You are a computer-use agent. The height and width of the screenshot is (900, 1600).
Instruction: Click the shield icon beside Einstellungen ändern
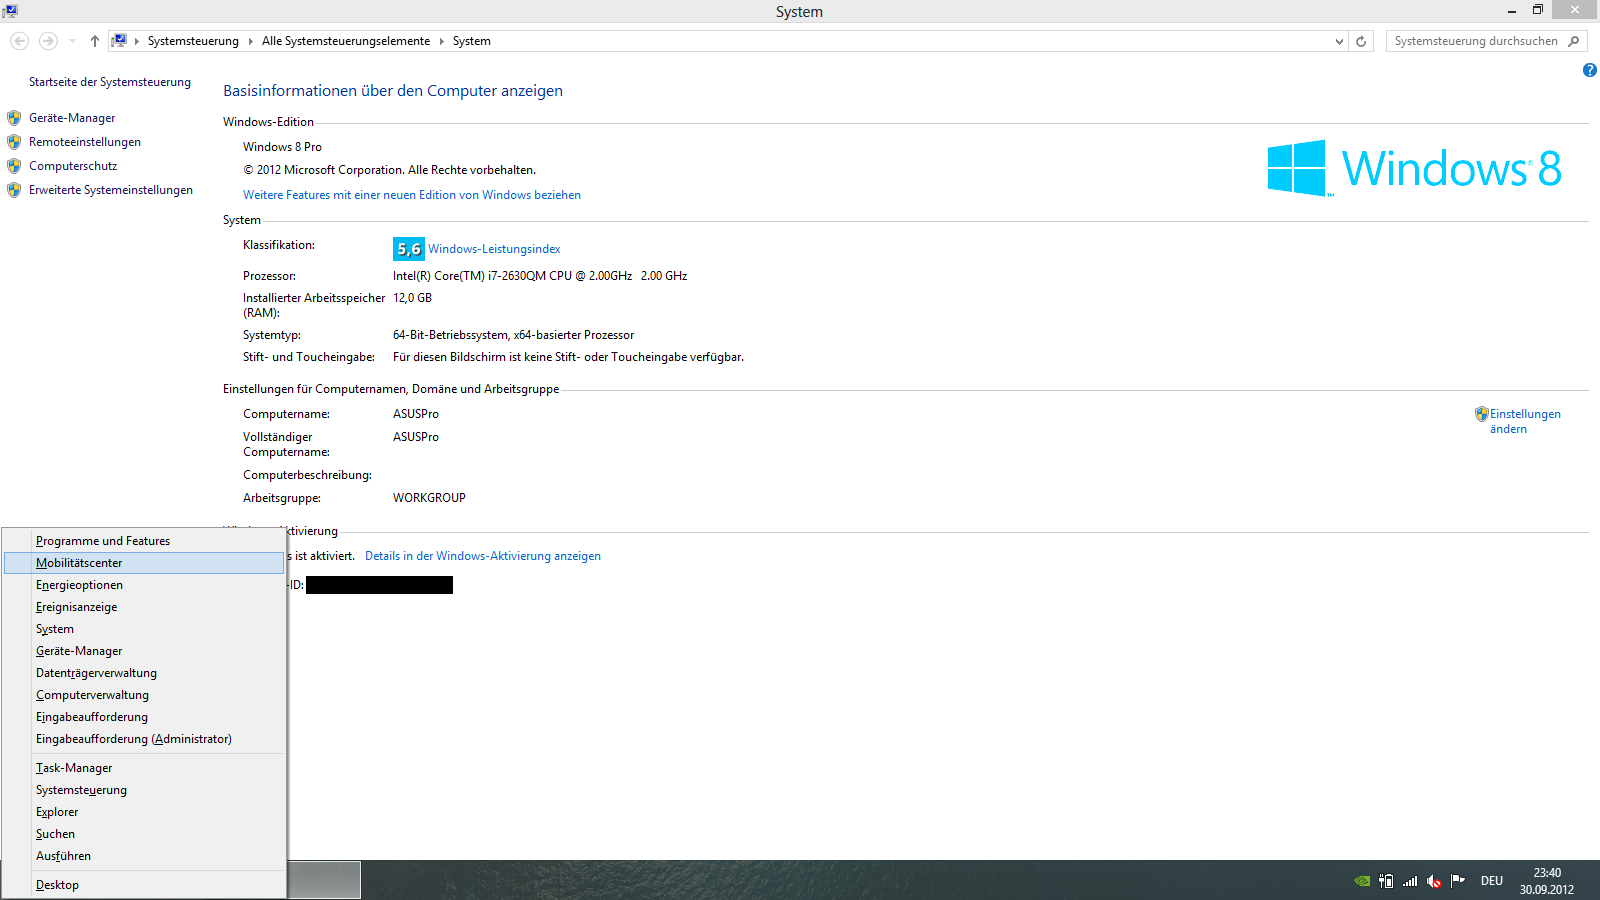[x=1482, y=414]
